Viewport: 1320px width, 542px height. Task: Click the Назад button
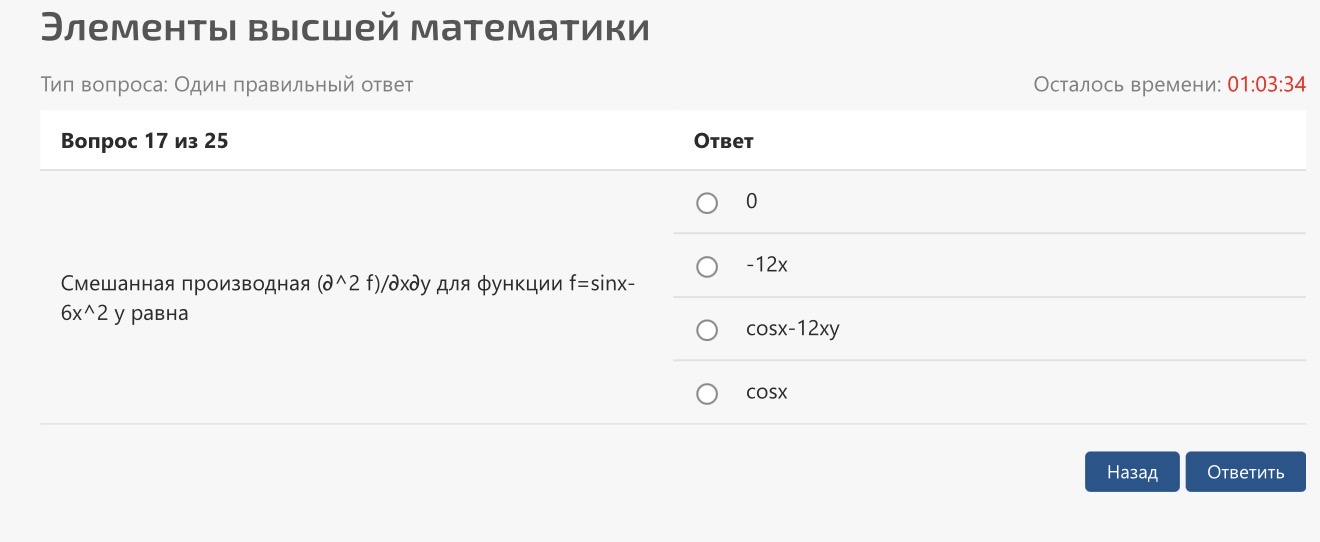pyautogui.click(x=1132, y=472)
